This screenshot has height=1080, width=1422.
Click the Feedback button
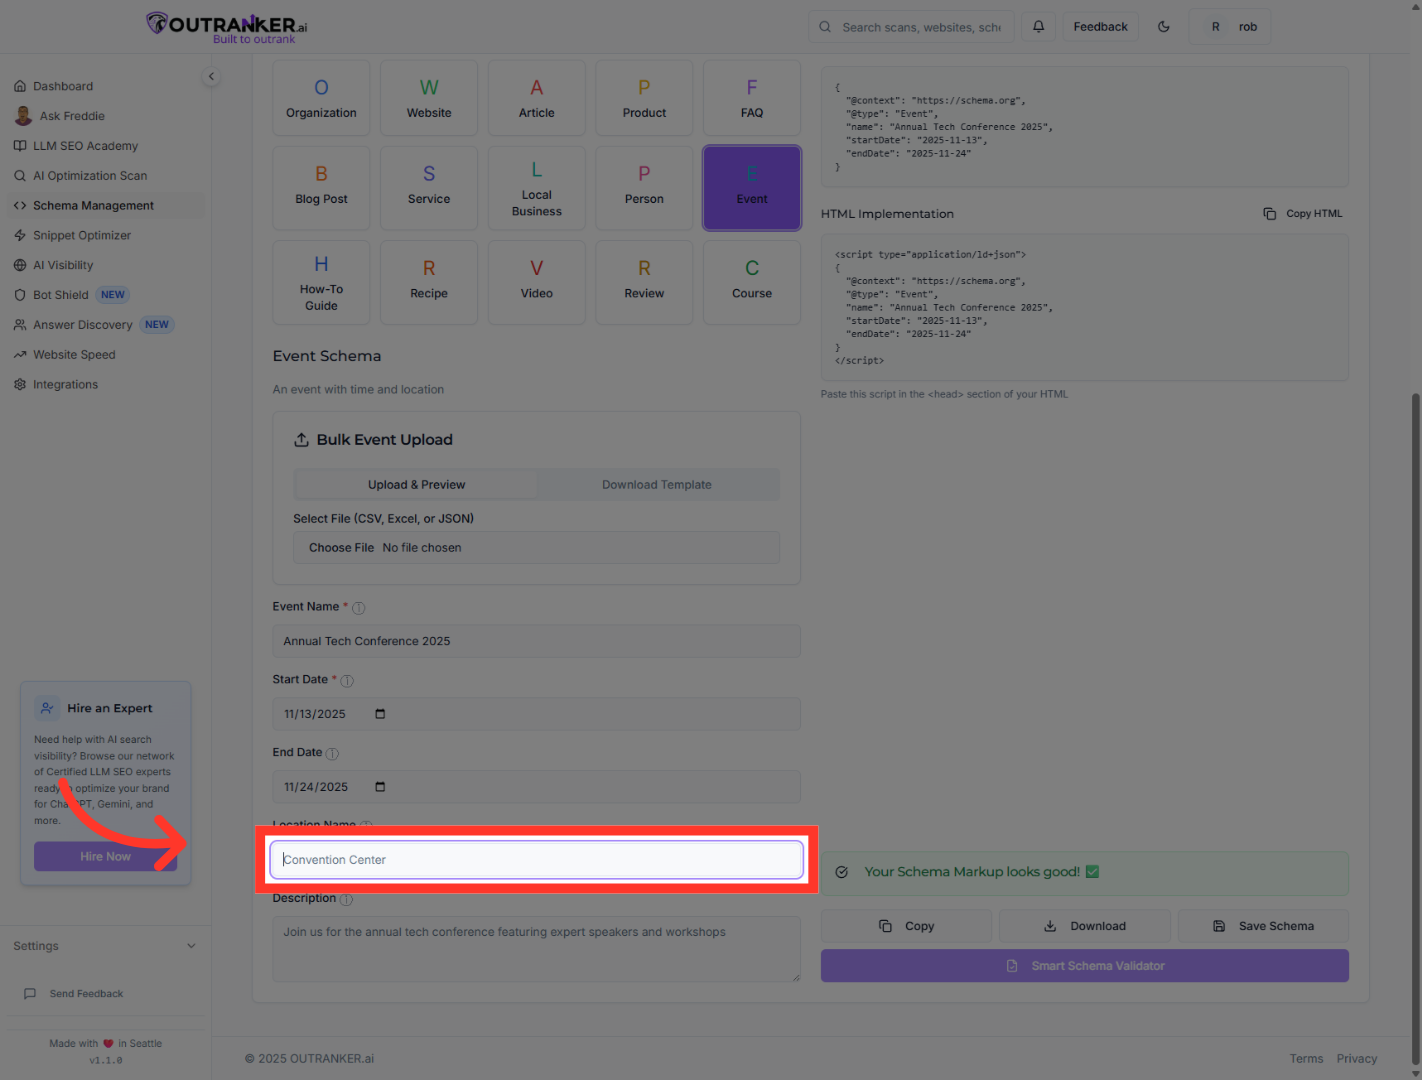[1100, 27]
